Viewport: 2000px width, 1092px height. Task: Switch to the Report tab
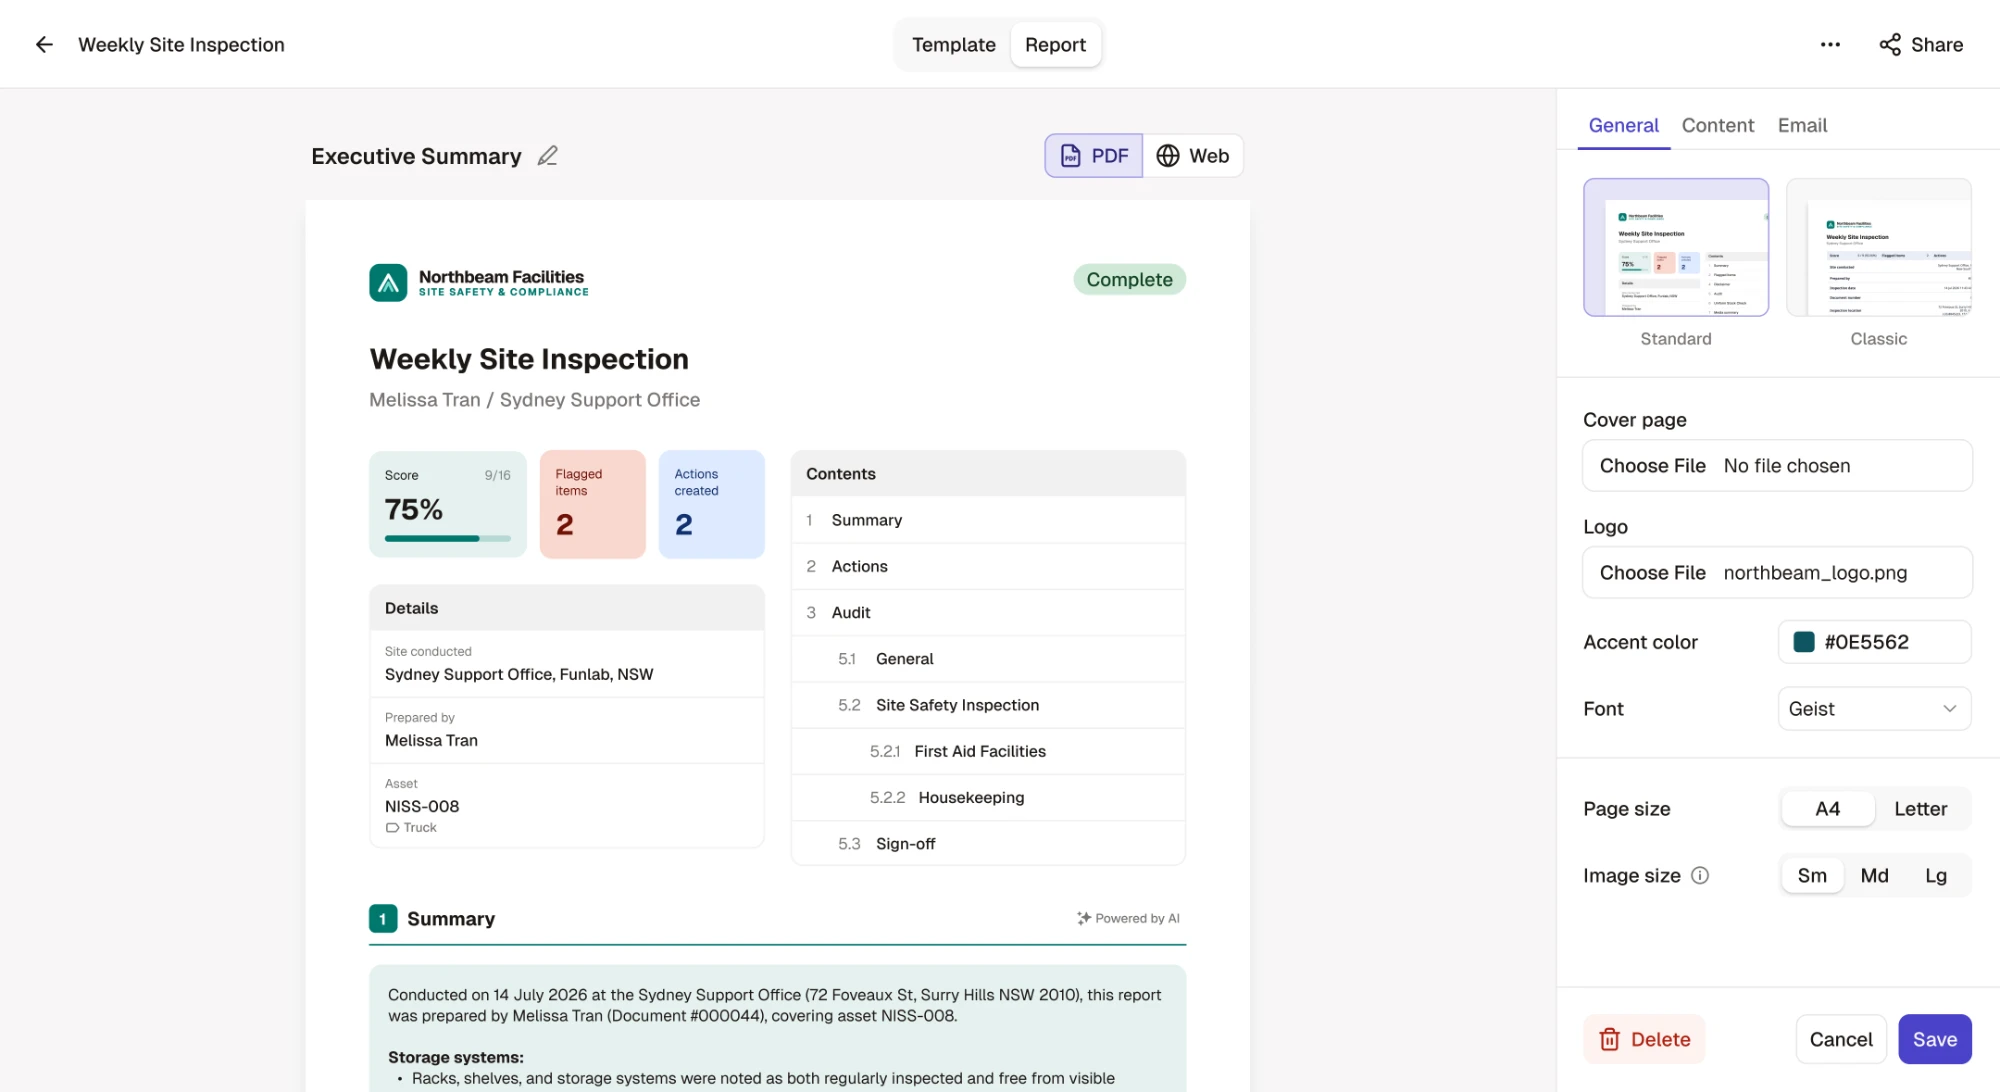[x=1055, y=45]
